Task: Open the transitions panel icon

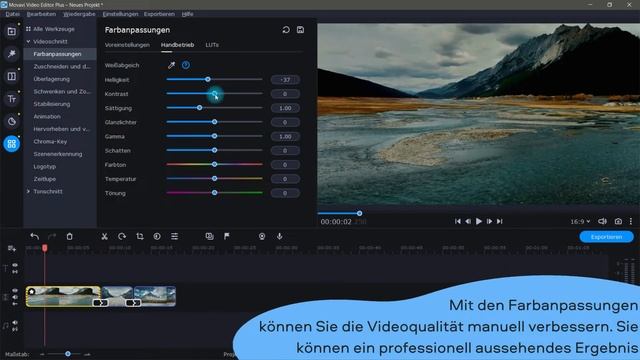Action: click(11, 76)
